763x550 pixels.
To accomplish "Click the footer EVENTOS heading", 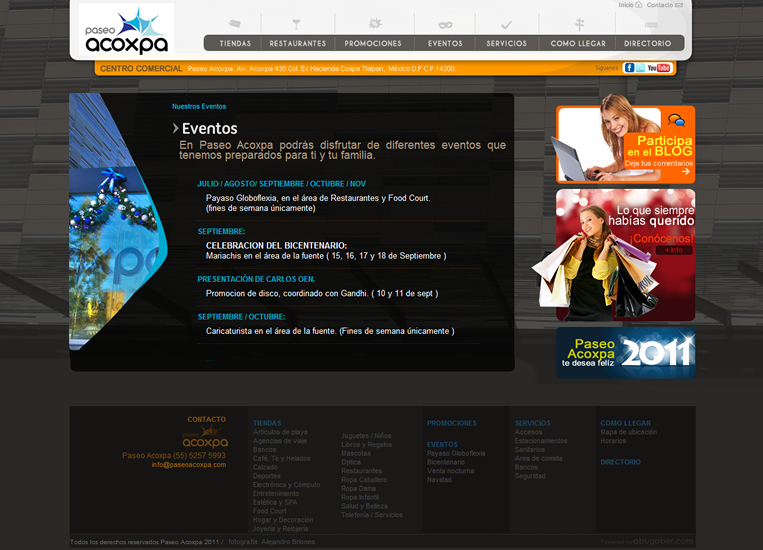I will [x=442, y=444].
